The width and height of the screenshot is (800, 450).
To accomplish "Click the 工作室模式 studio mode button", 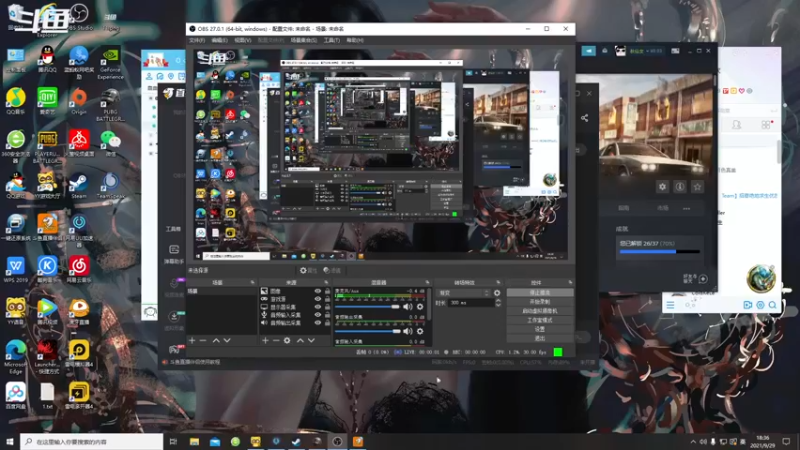I will (x=540, y=320).
